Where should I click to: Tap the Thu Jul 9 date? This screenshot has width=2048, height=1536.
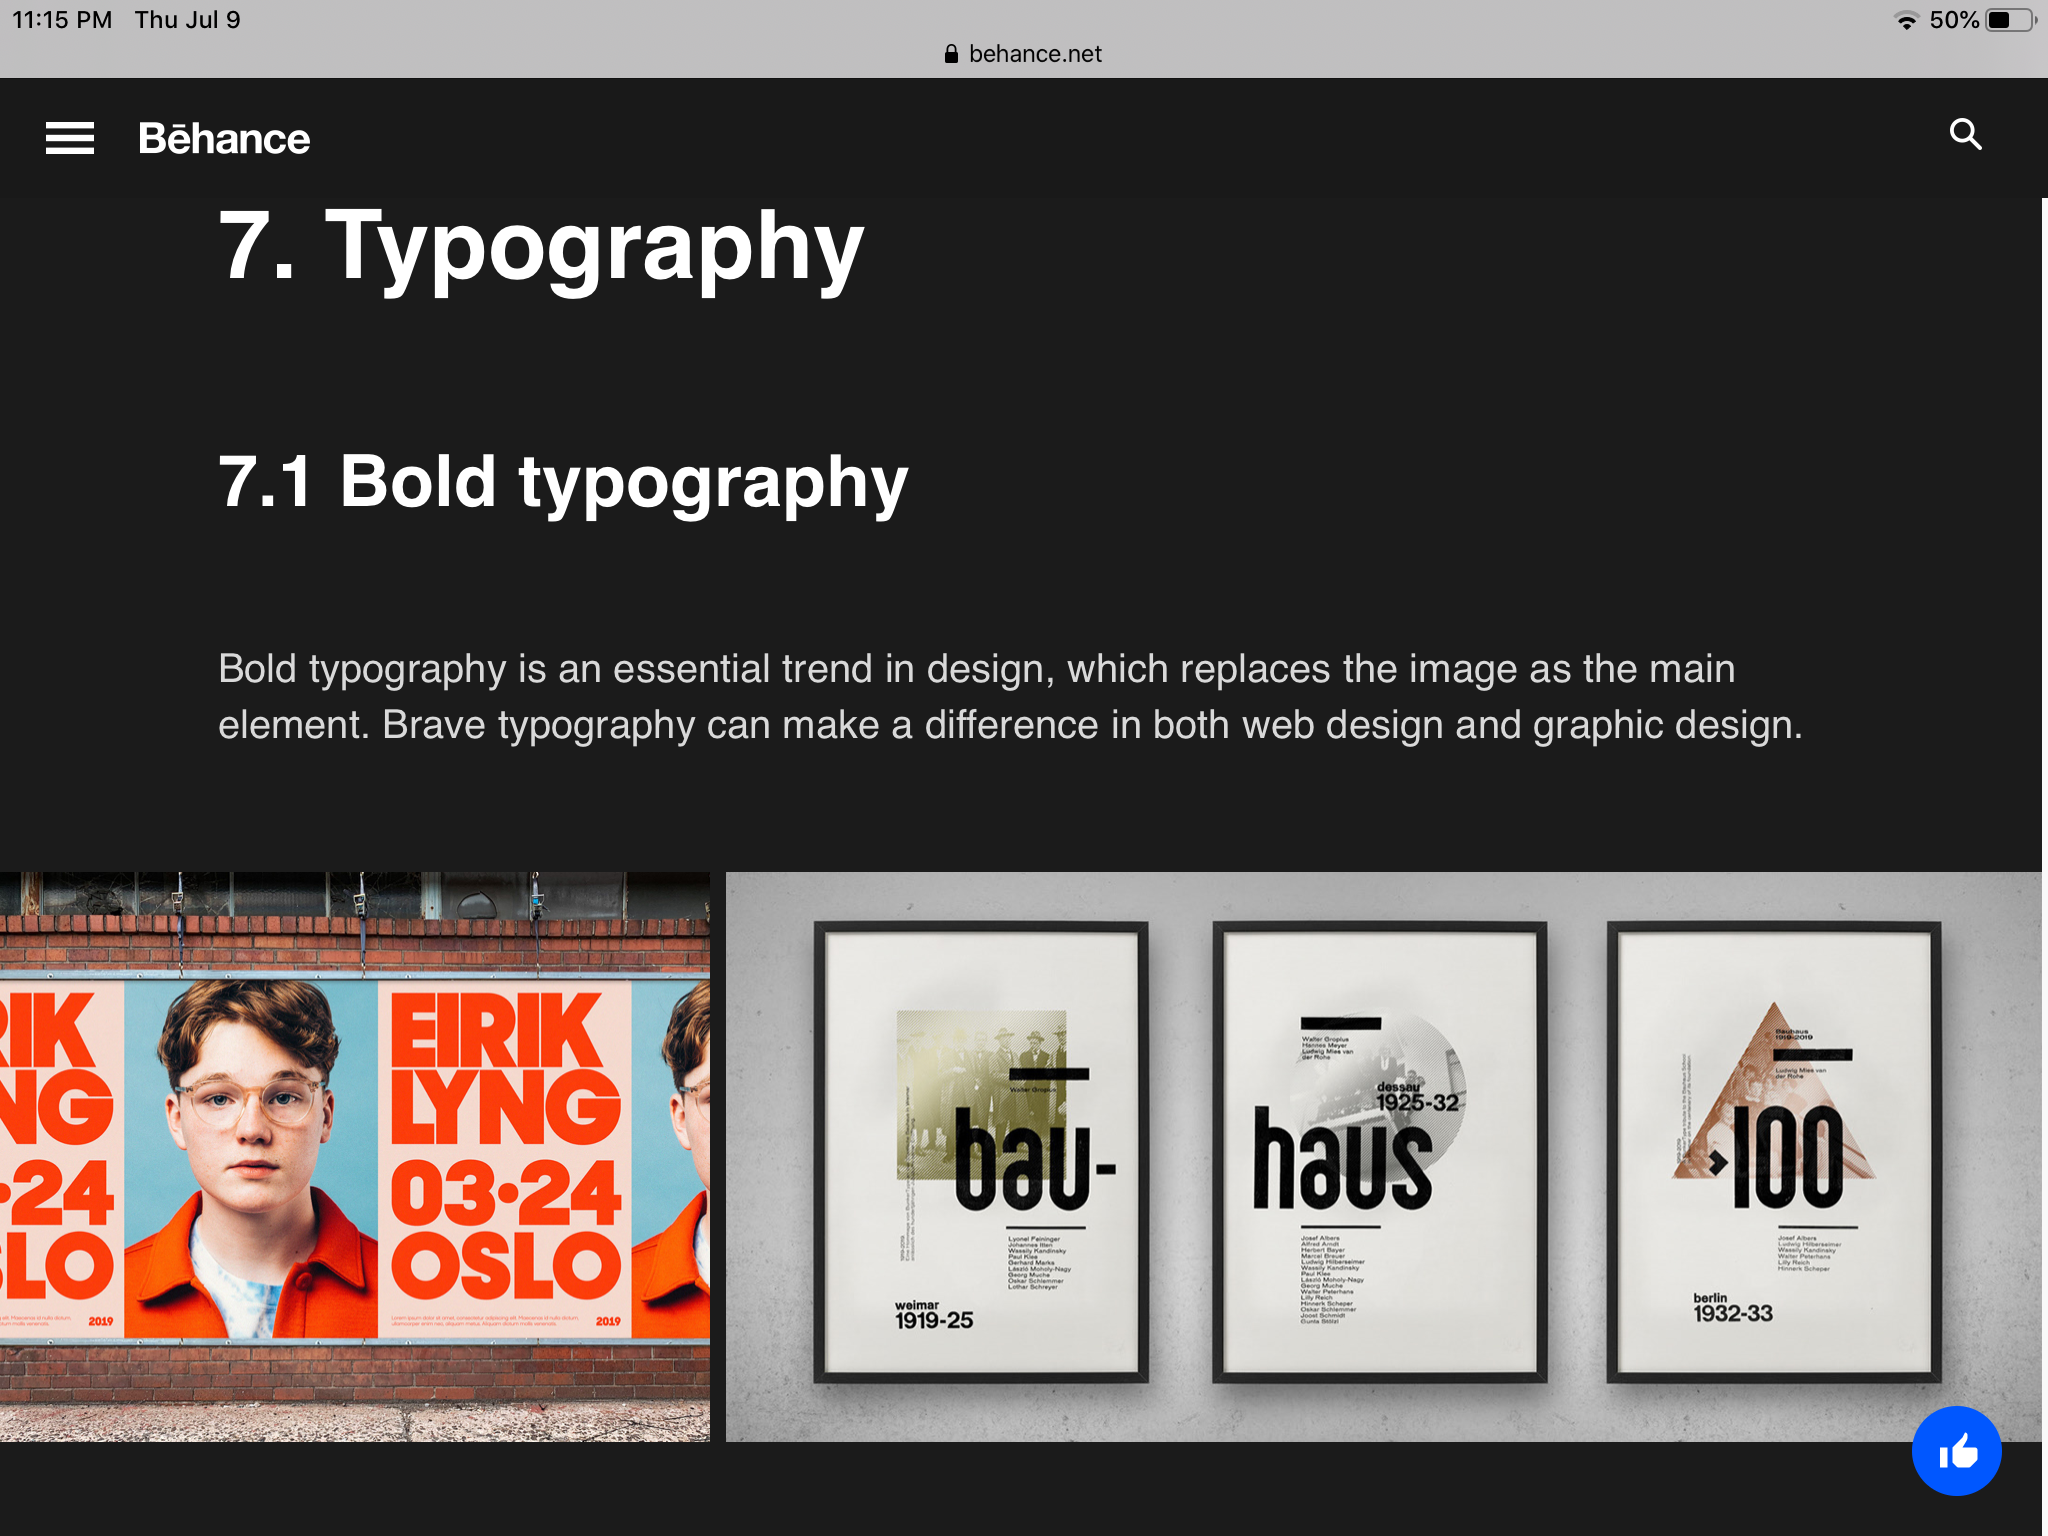(188, 20)
